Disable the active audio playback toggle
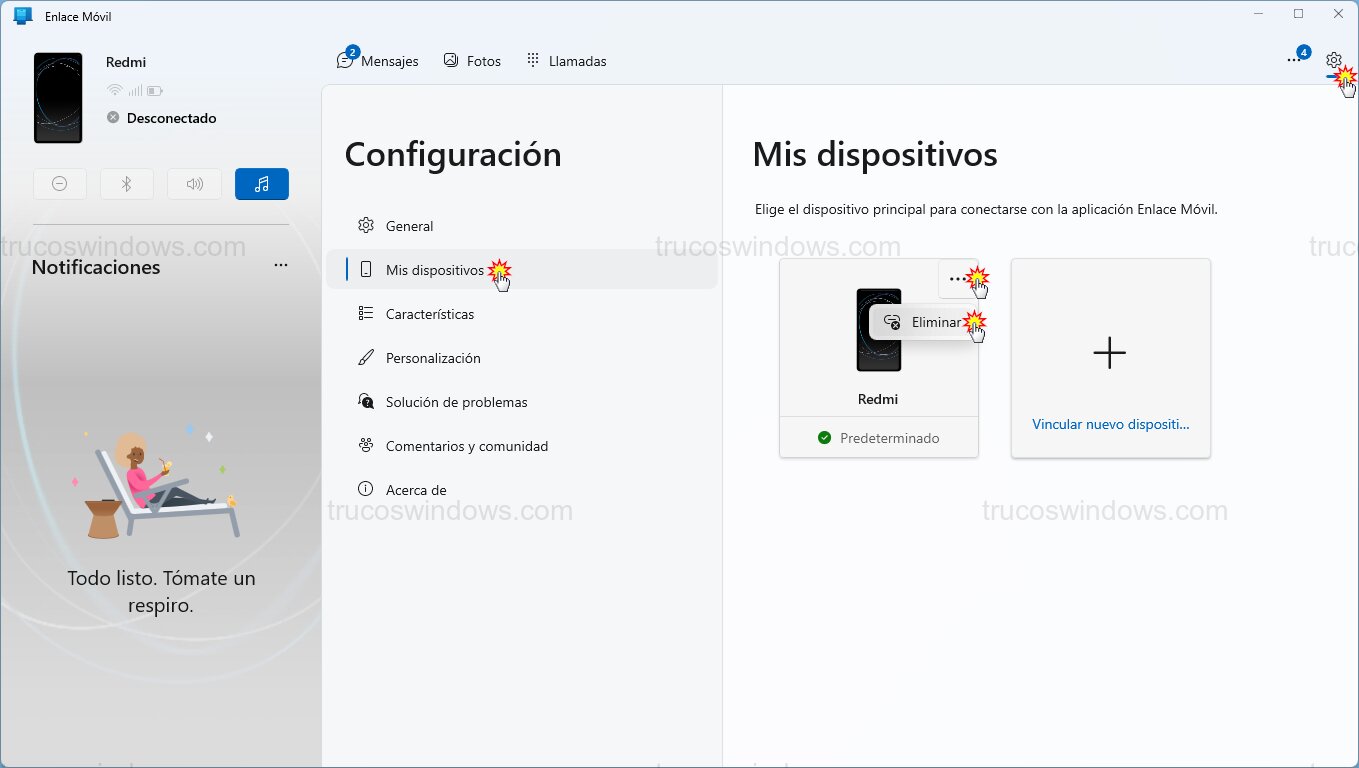This screenshot has width=1359, height=768. tap(261, 184)
